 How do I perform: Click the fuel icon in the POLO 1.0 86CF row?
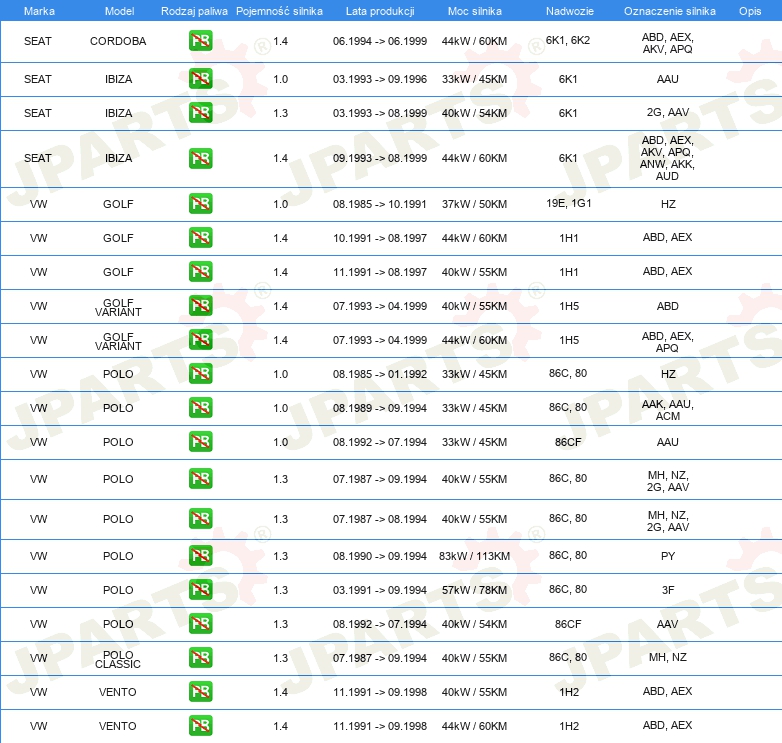pos(200,442)
